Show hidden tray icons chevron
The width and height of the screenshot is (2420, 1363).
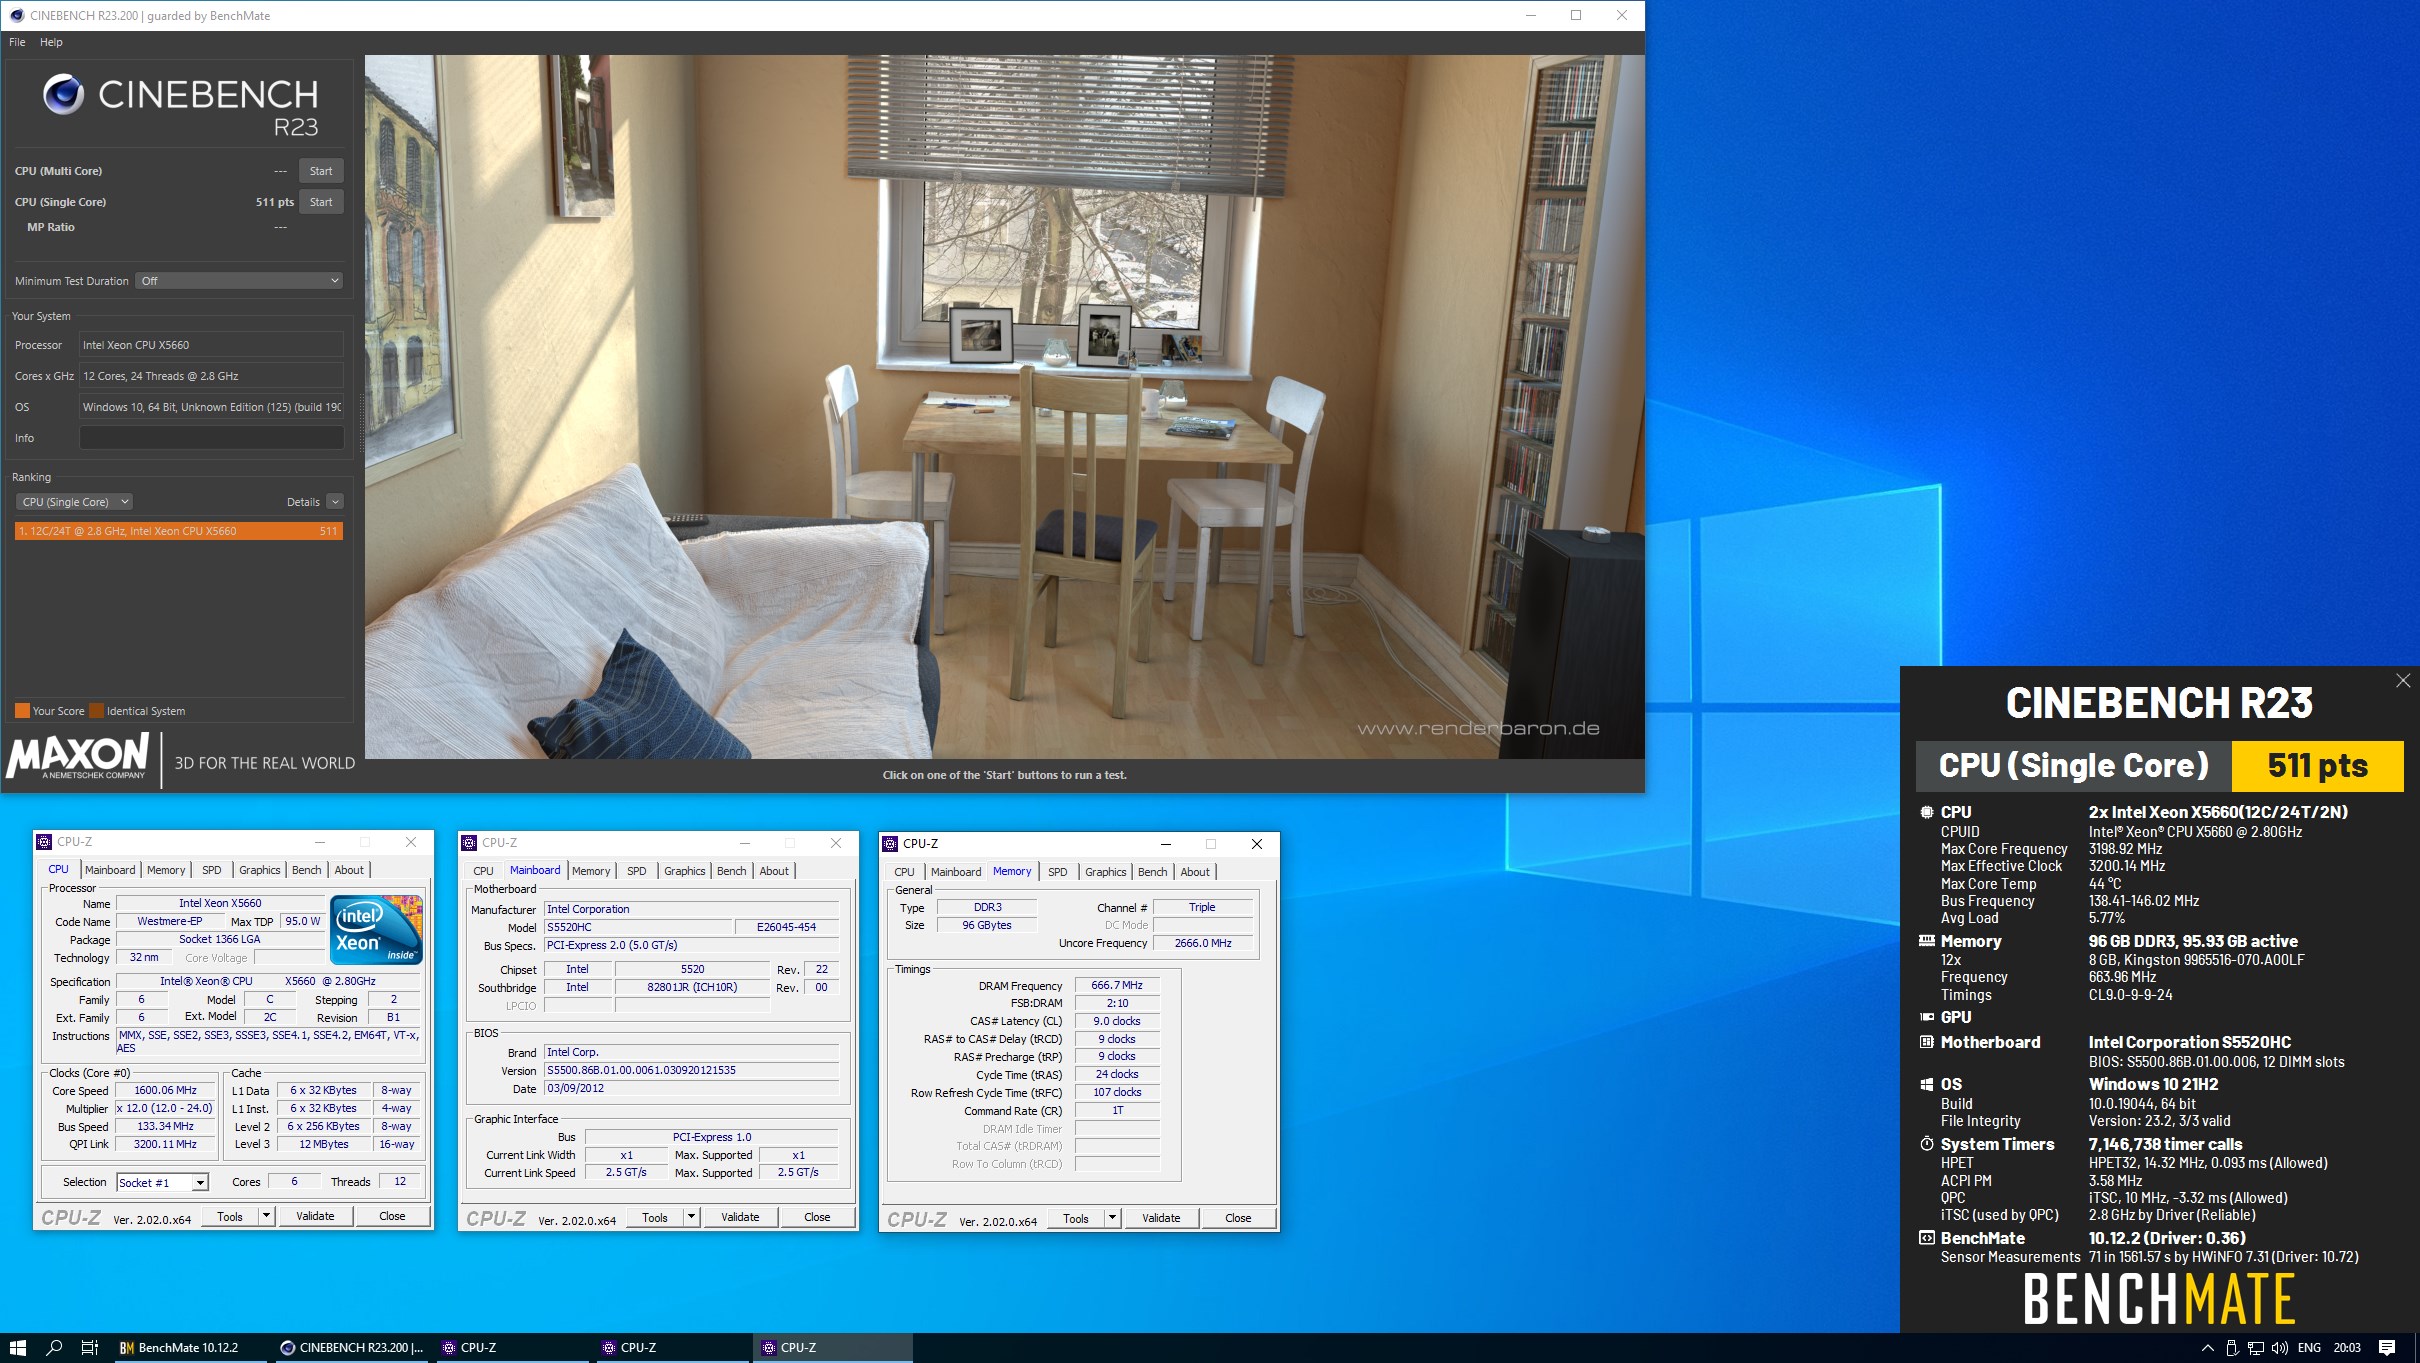(2207, 1348)
